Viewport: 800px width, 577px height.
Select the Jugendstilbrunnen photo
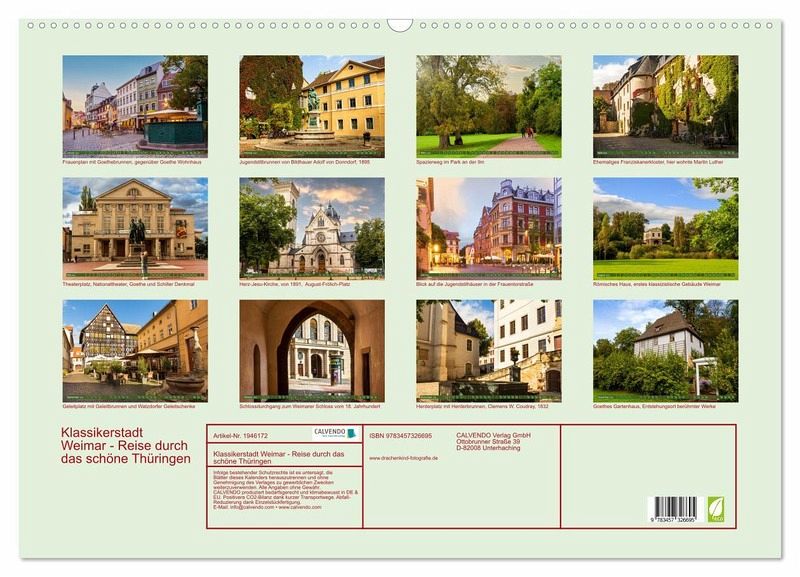[312, 106]
